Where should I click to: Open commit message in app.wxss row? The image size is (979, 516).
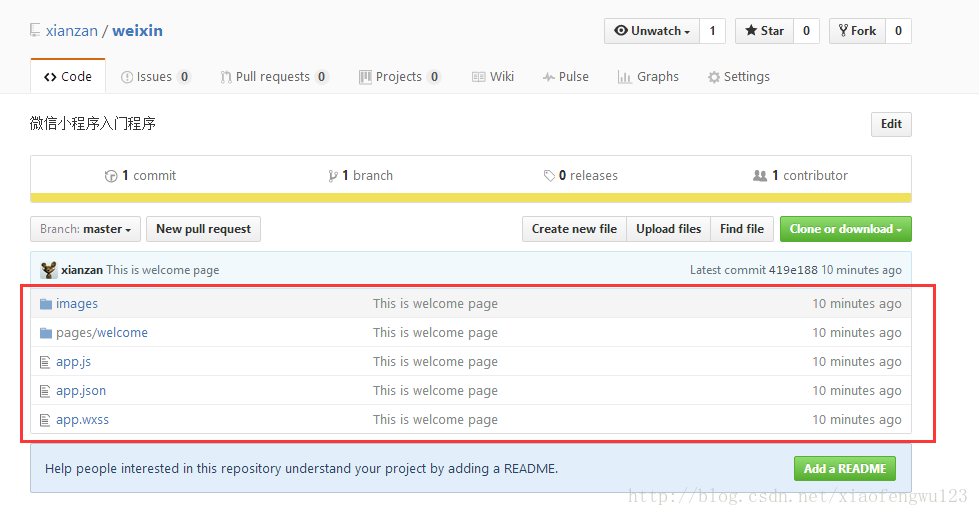pos(435,420)
